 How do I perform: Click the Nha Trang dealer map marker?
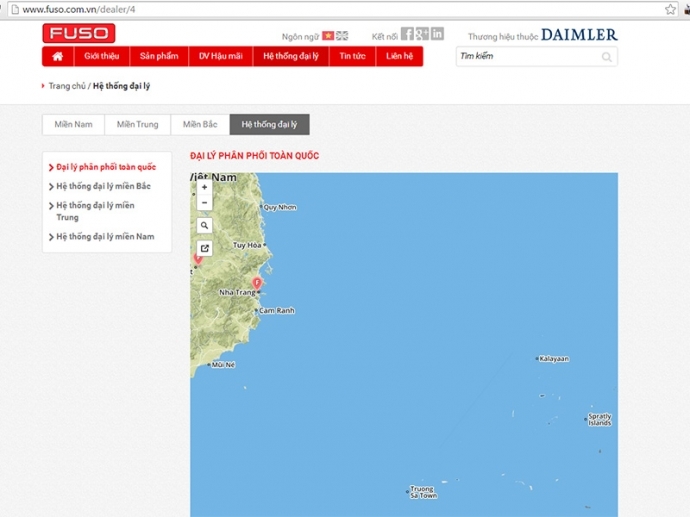point(257,284)
